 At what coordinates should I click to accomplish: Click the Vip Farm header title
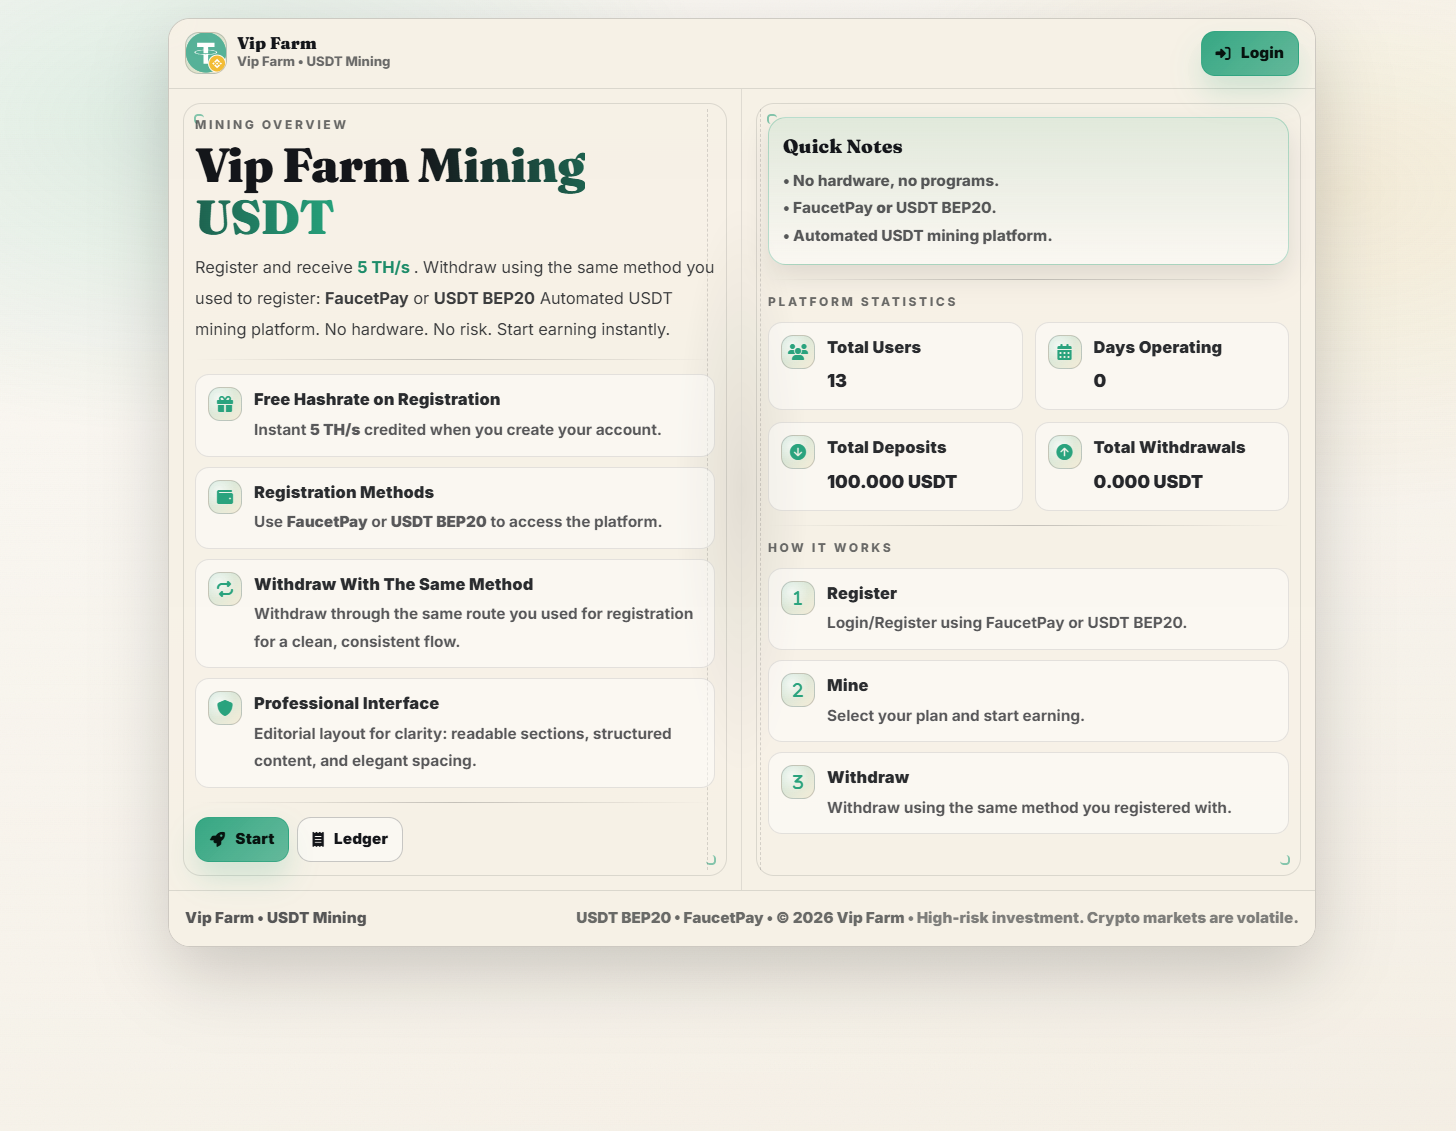277,43
